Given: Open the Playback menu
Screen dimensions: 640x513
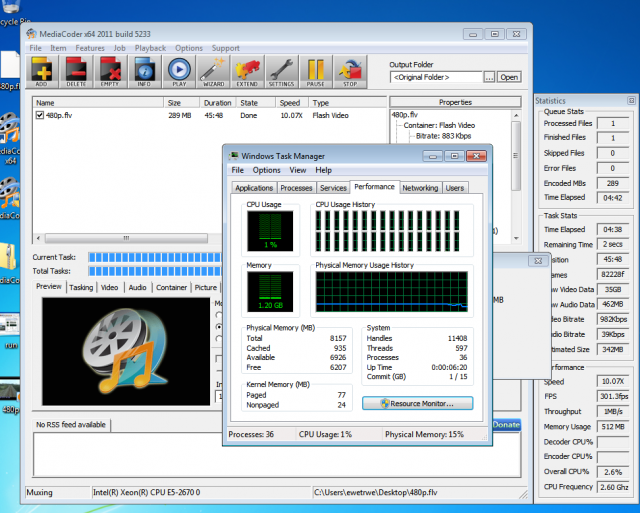Looking at the screenshot, I should coord(150,48).
